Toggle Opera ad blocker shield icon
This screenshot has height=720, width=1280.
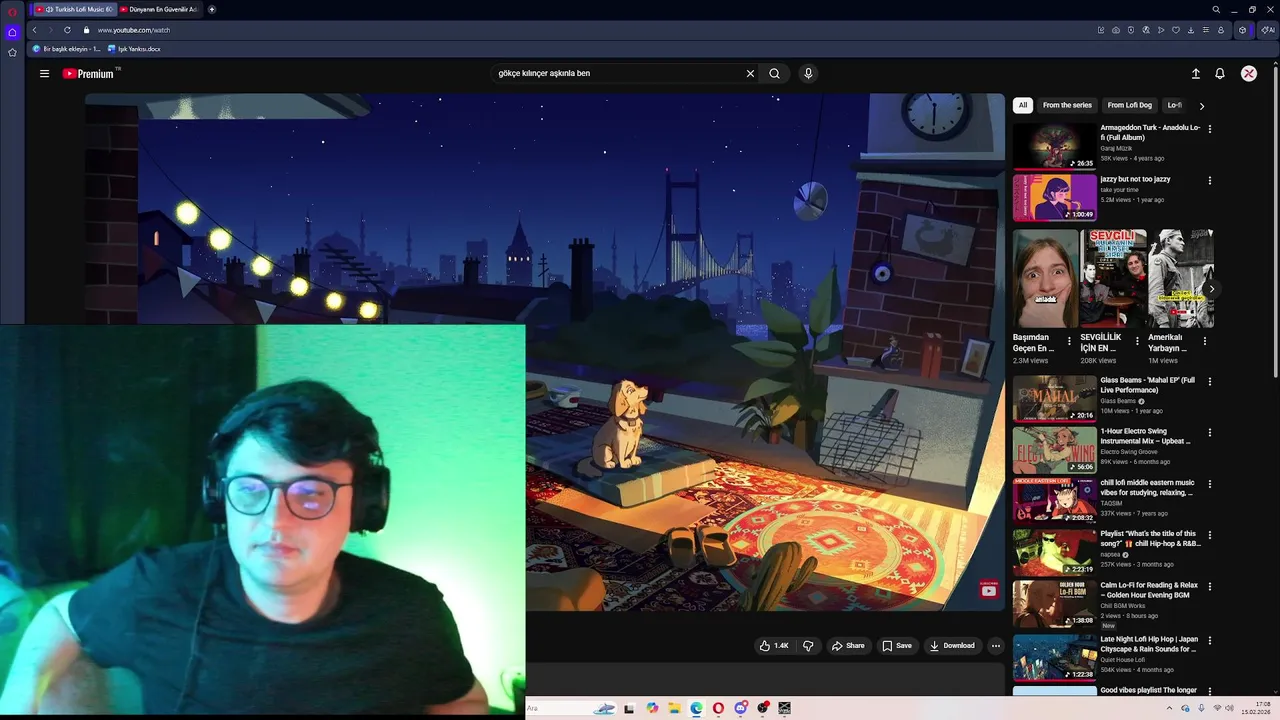pyautogui.click(x=1131, y=30)
